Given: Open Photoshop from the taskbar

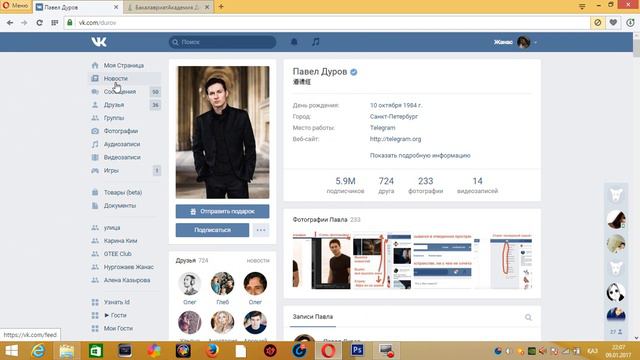Looking at the screenshot, I should 357,350.
